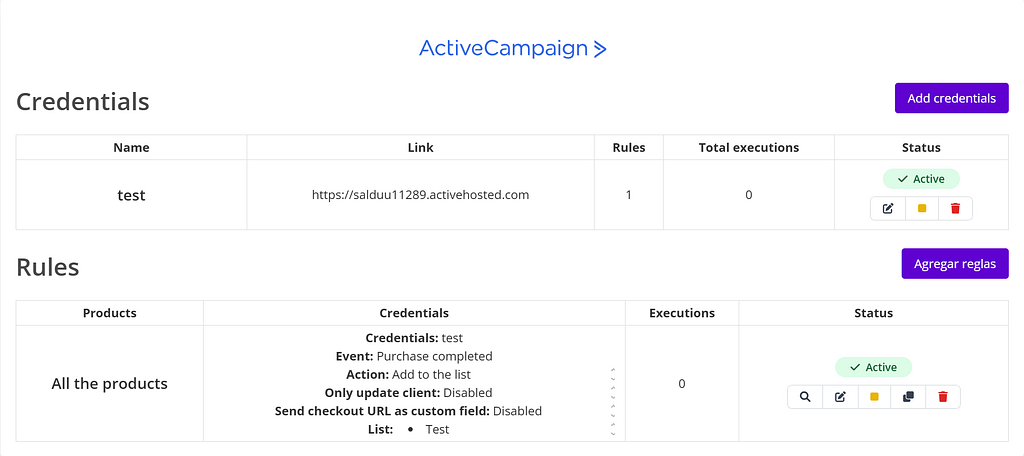The height and width of the screenshot is (456, 1024).
Task: Select the All the products cell
Action: click(109, 383)
